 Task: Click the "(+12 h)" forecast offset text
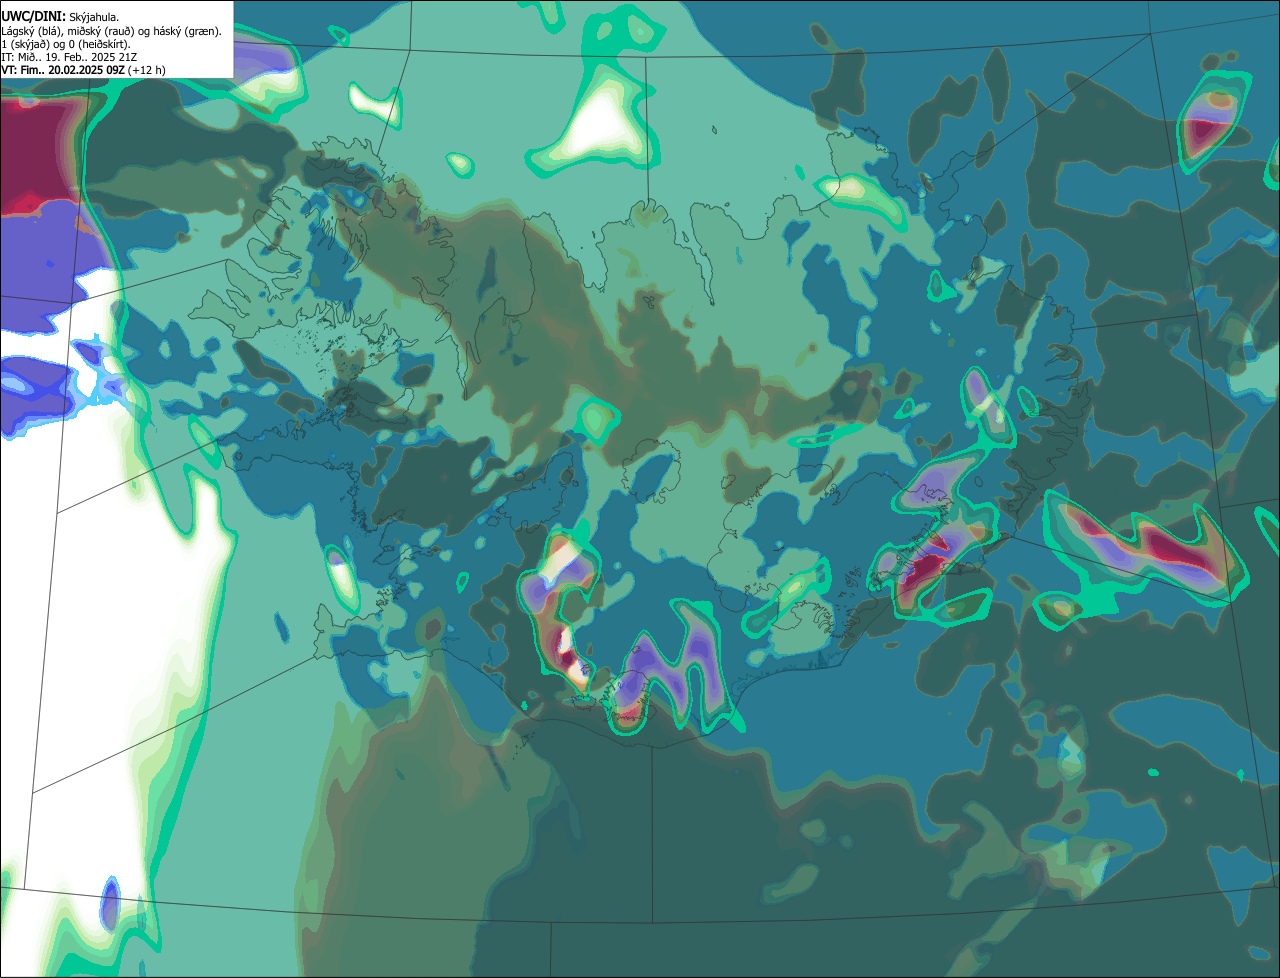pos(147,70)
